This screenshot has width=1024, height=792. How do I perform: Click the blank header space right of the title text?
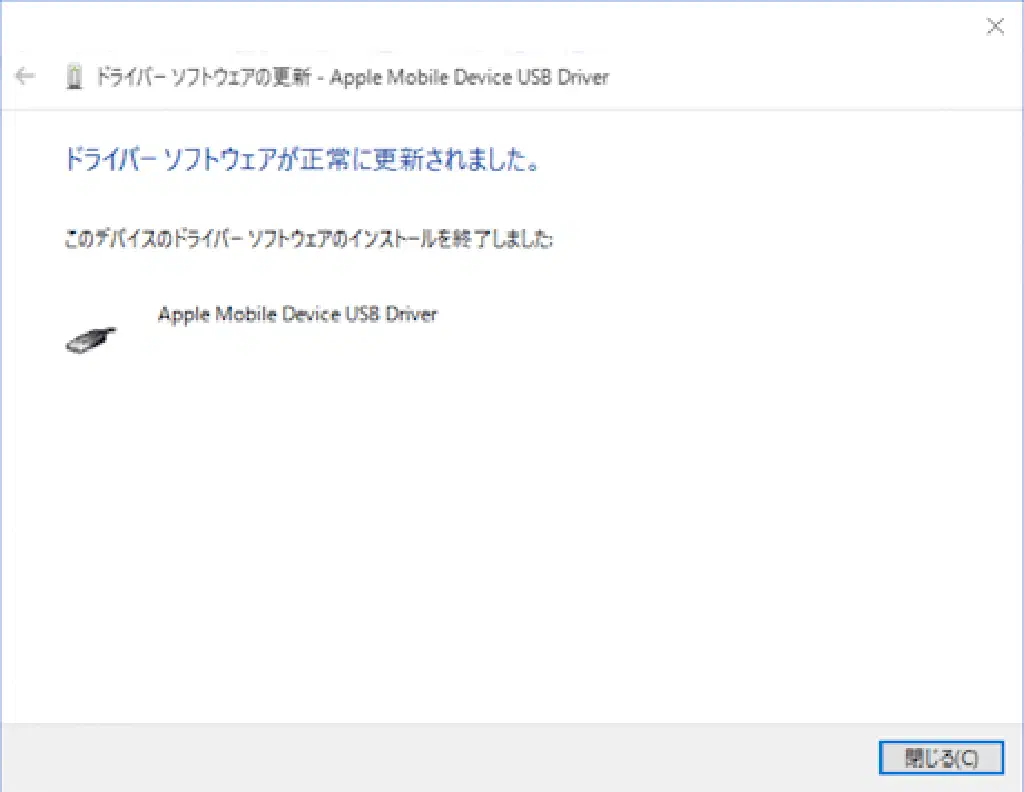click(800, 77)
